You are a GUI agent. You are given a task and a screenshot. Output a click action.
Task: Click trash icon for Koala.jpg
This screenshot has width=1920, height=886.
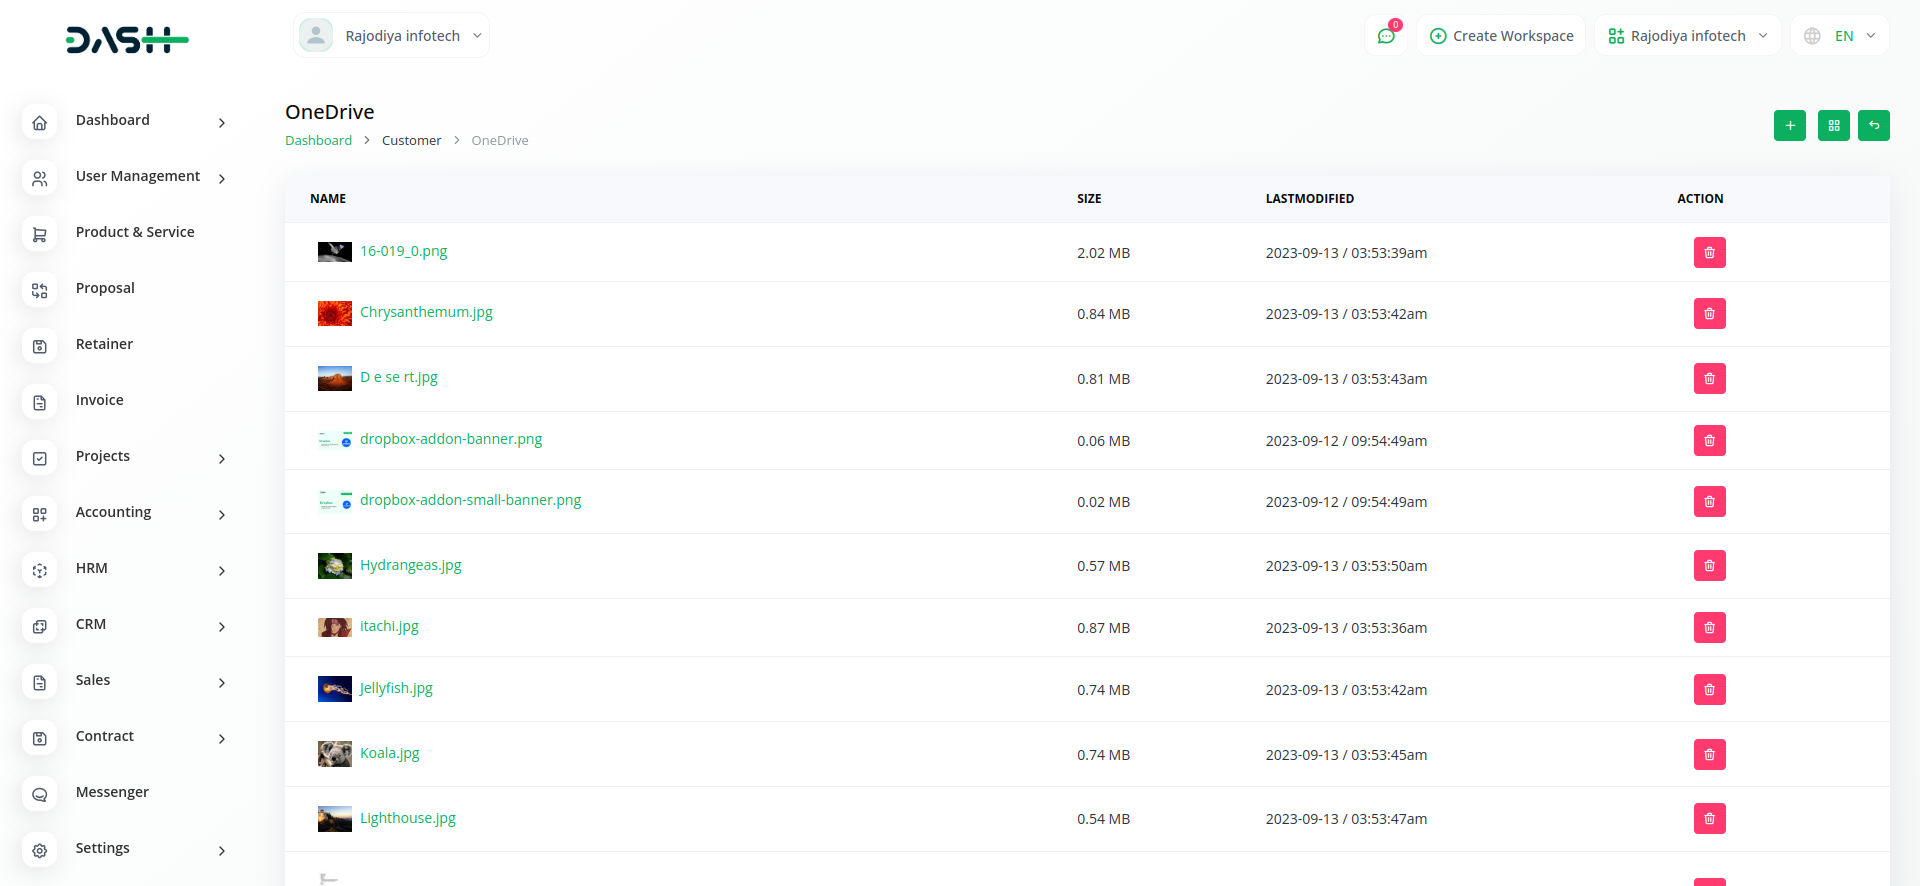(1709, 755)
